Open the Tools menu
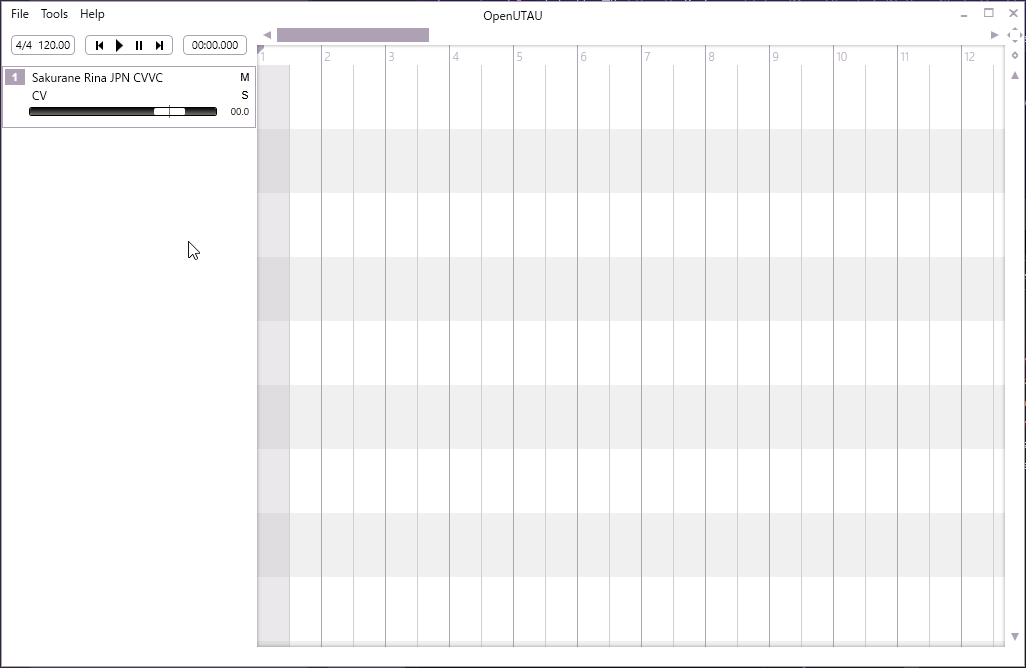This screenshot has height=668, width=1026. 54,14
